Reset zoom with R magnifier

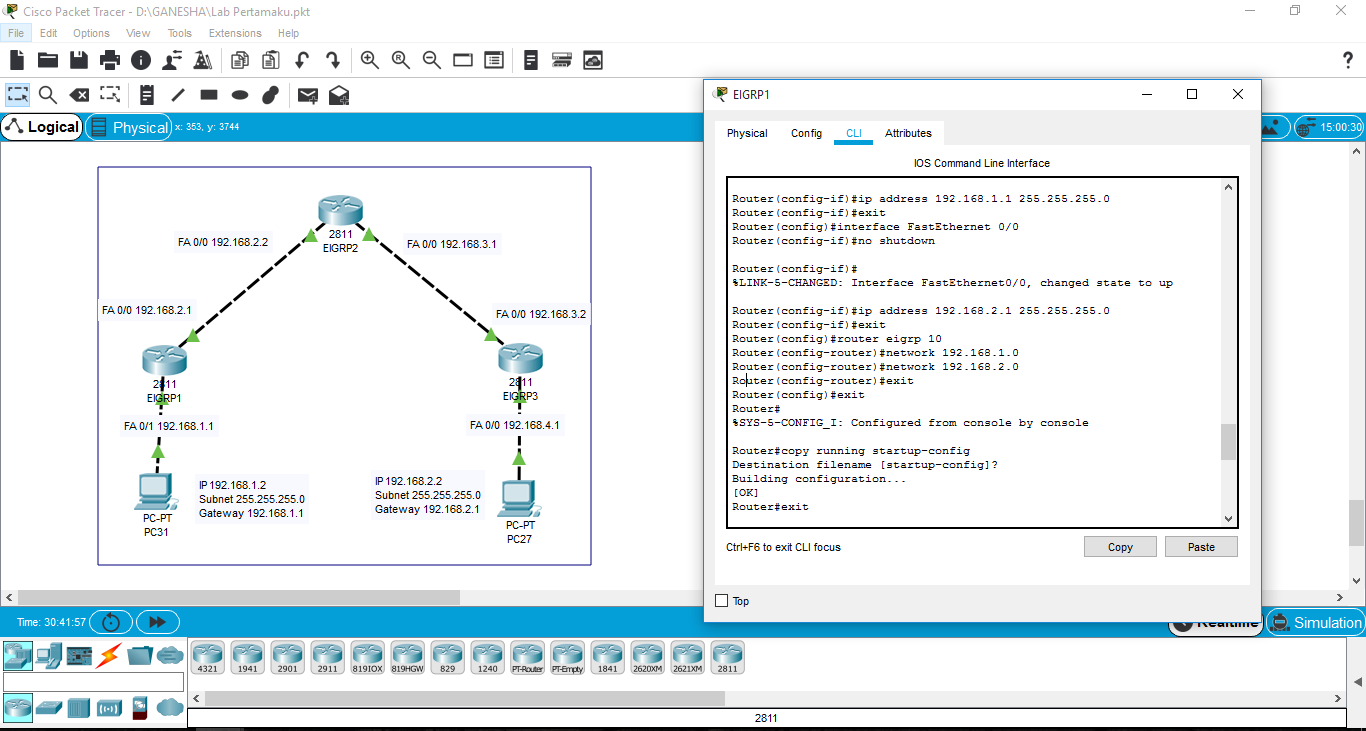click(401, 60)
